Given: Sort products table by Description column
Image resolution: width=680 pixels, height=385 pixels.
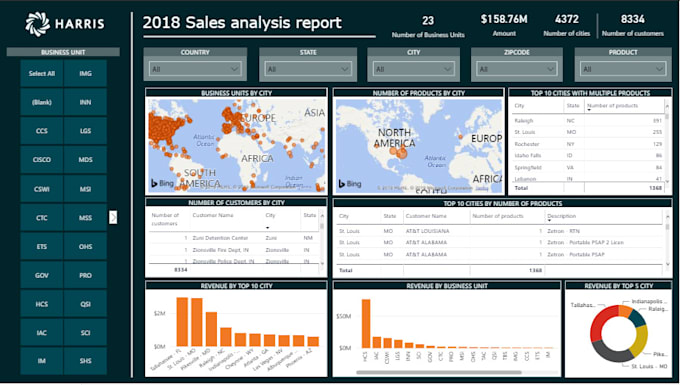Looking at the screenshot, I should [x=562, y=216].
